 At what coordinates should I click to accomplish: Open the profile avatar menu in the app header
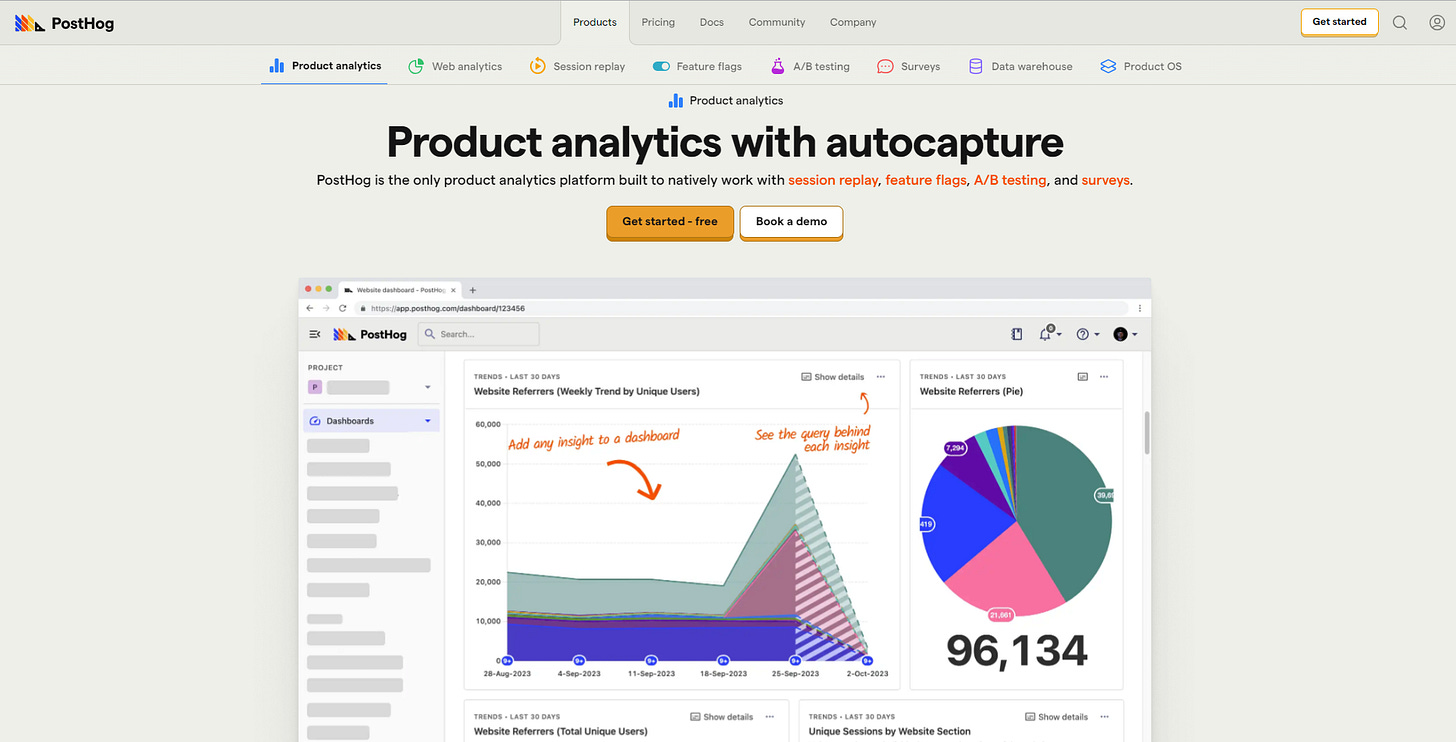click(1125, 334)
